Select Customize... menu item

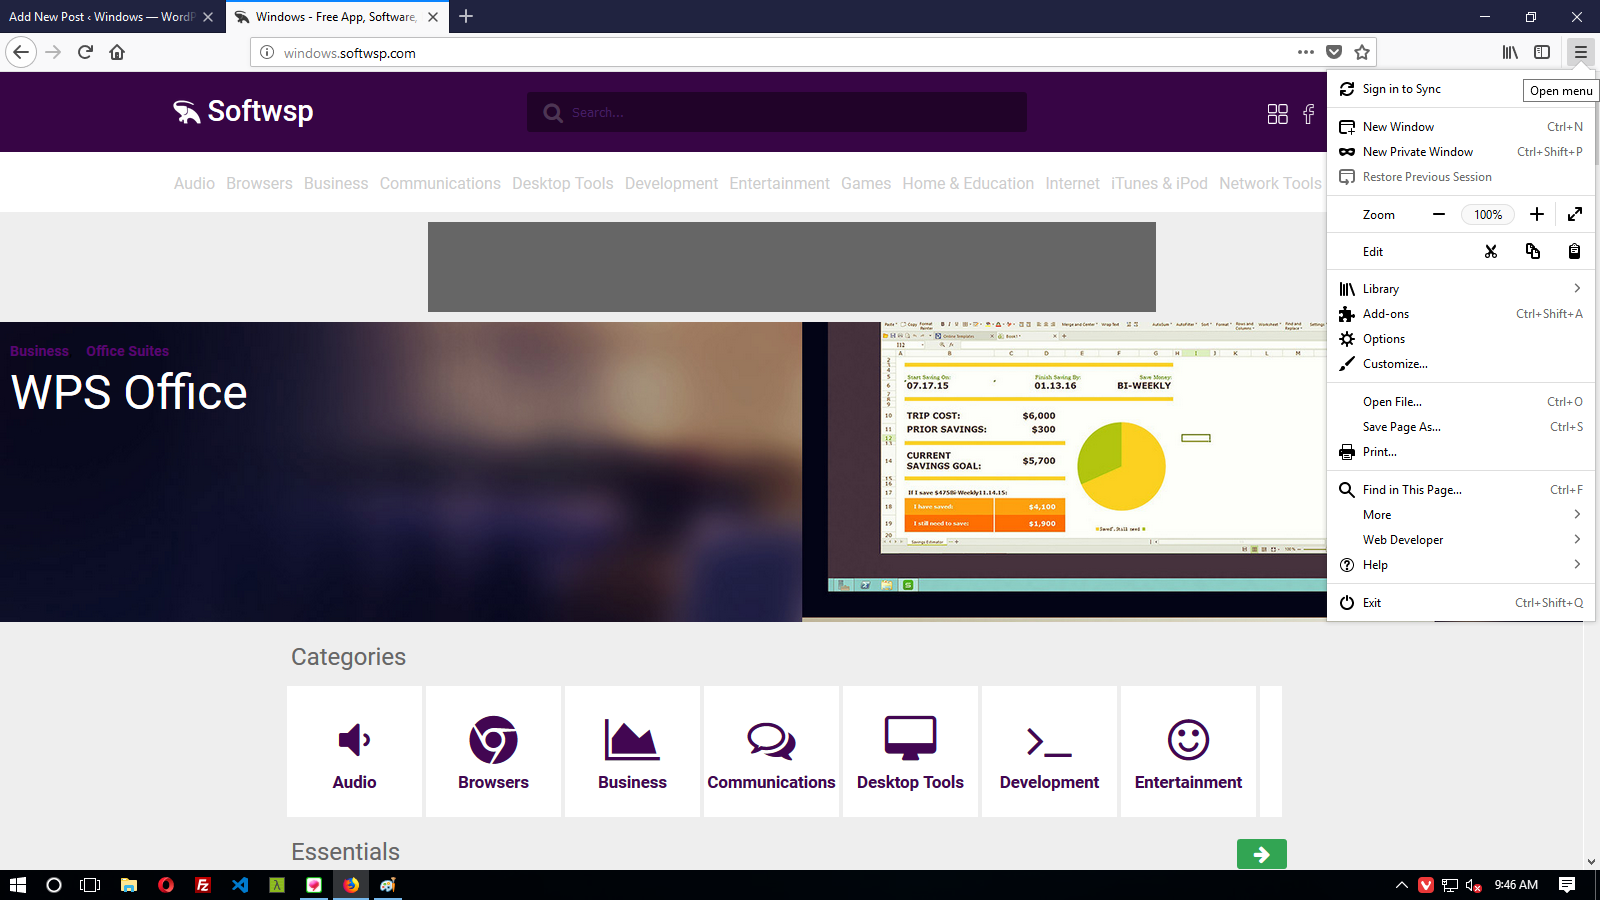pyautogui.click(x=1461, y=364)
